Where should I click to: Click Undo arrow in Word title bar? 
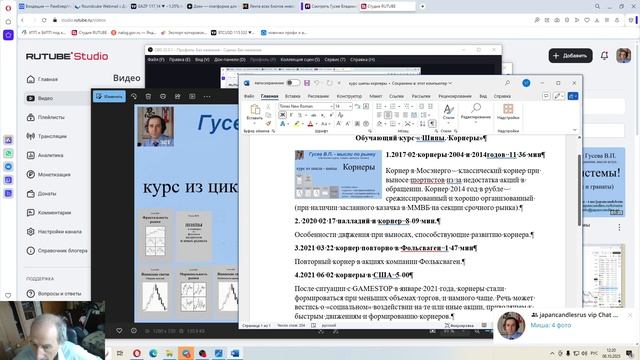[x=317, y=83]
